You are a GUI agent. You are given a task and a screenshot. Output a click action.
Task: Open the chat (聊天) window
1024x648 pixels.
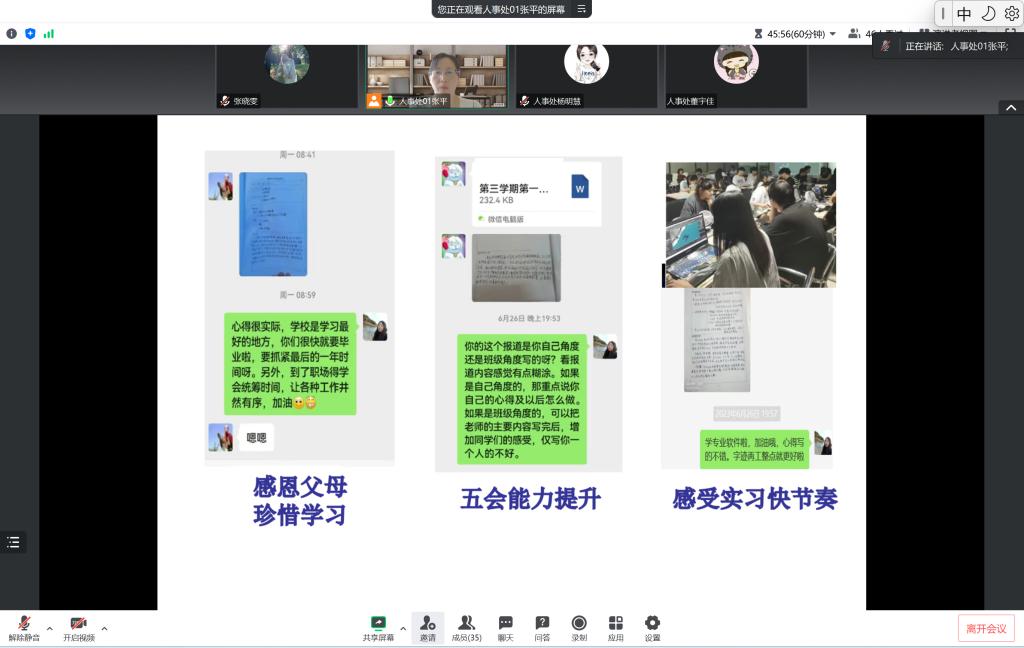506,627
